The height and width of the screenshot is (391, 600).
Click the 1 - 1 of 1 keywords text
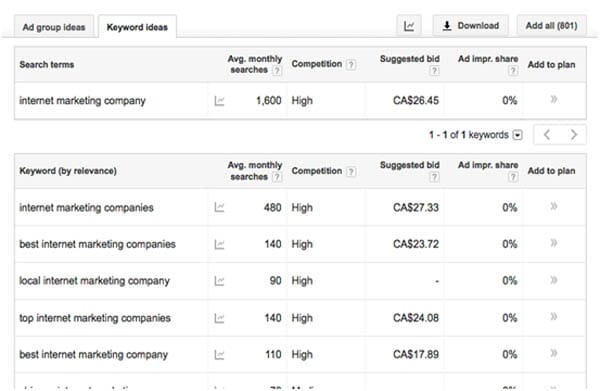[x=469, y=135]
